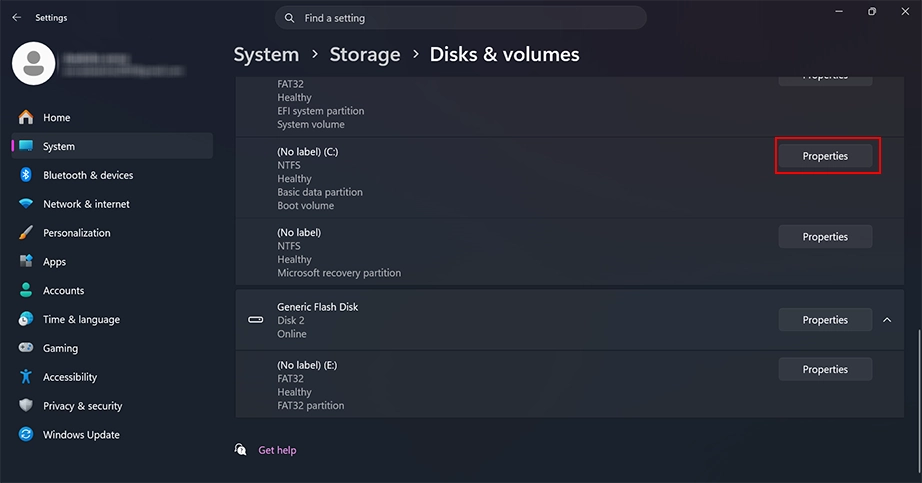
Task: Click the vertical scrollbar thumb
Action: tap(919, 403)
